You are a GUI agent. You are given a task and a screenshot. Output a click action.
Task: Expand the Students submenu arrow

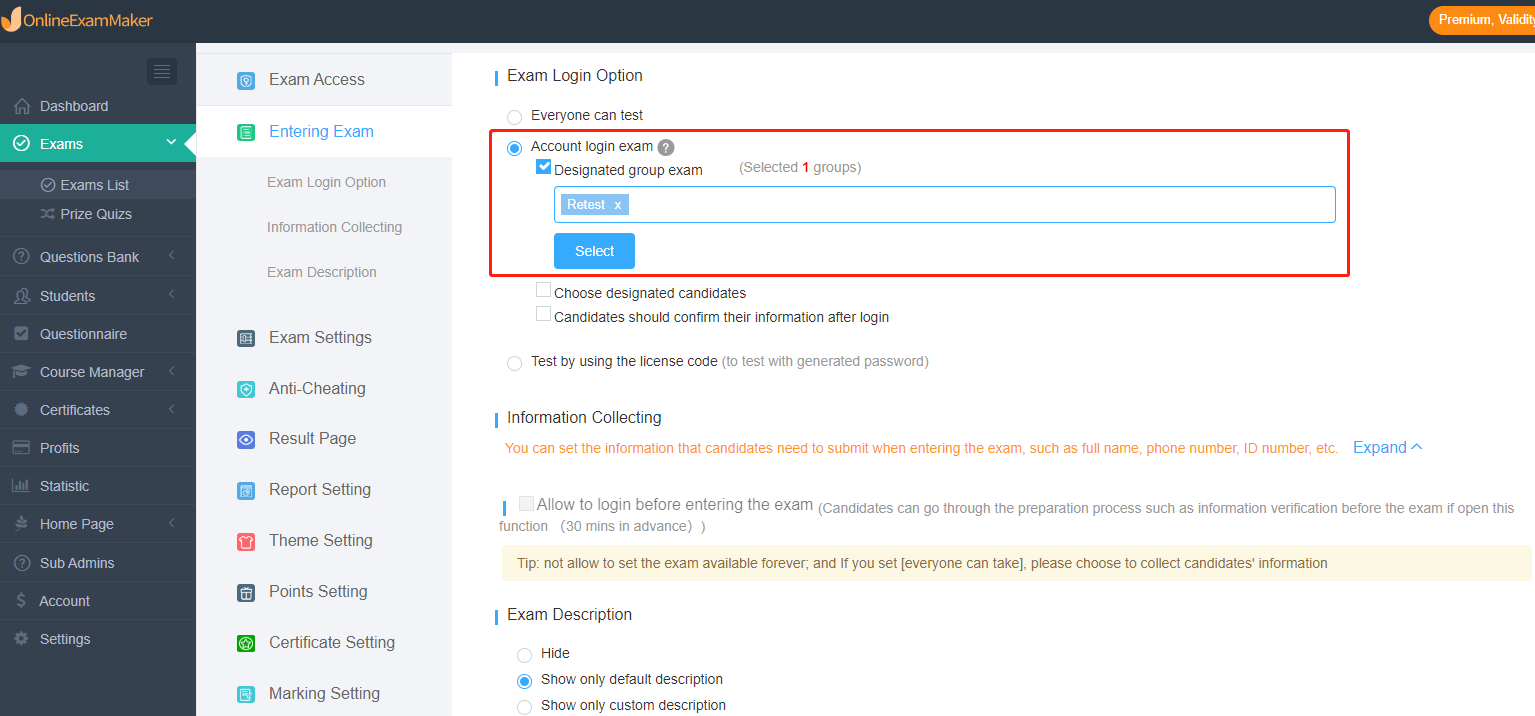coord(172,295)
